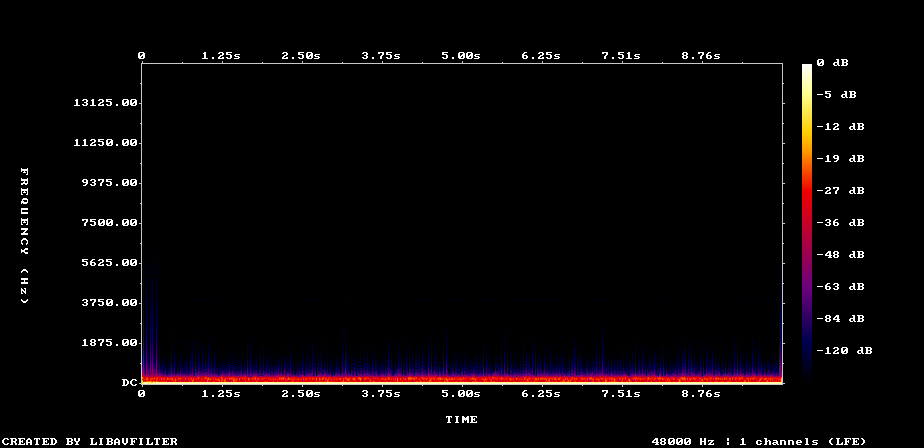
Task: Click the top 6.25s time label
Action: pos(541,56)
